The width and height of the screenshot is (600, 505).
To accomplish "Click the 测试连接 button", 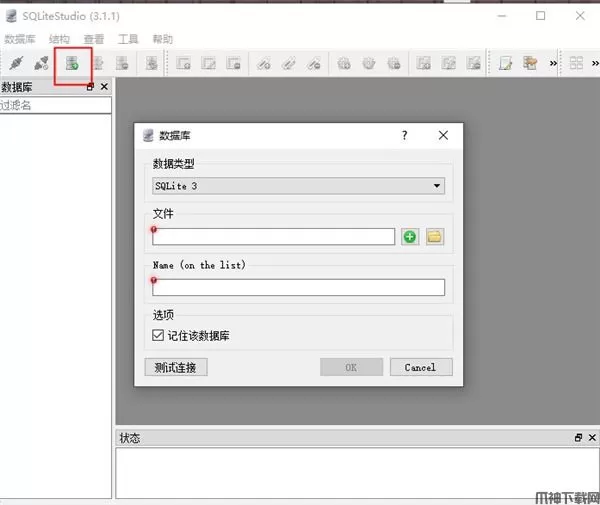I will pos(176,367).
